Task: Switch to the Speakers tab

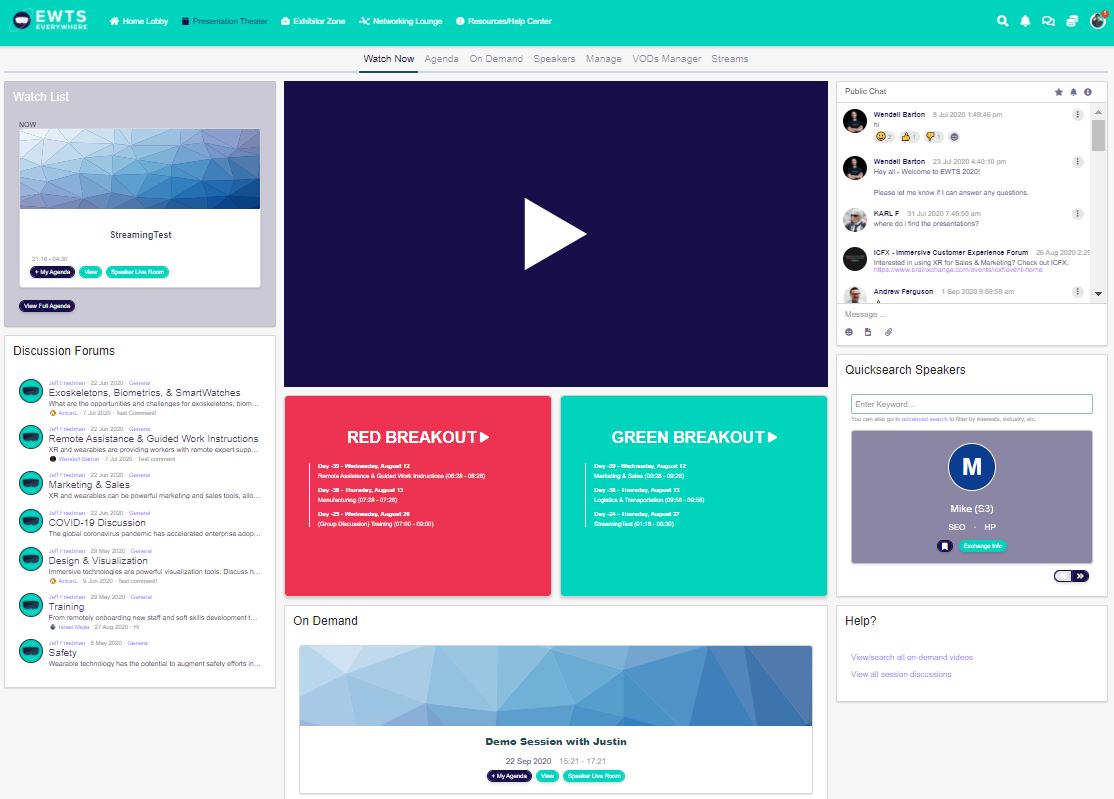Action: (554, 59)
